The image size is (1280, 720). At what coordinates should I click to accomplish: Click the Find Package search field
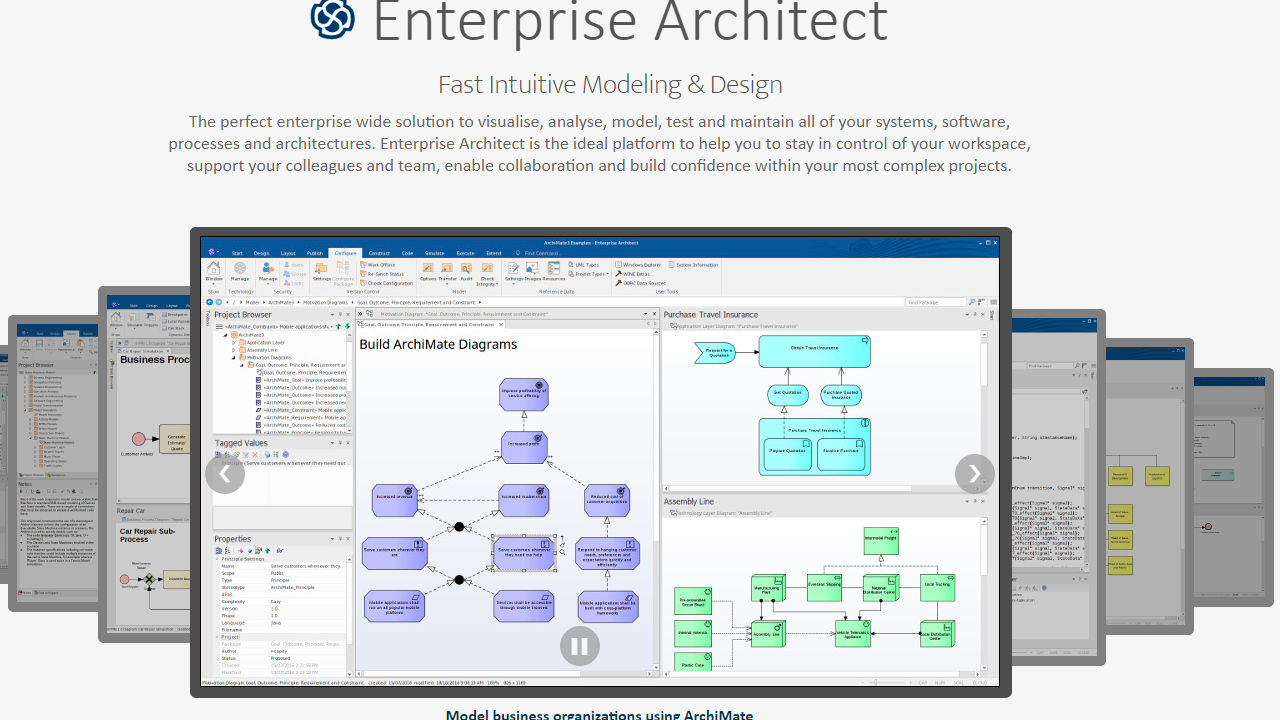tap(935, 301)
